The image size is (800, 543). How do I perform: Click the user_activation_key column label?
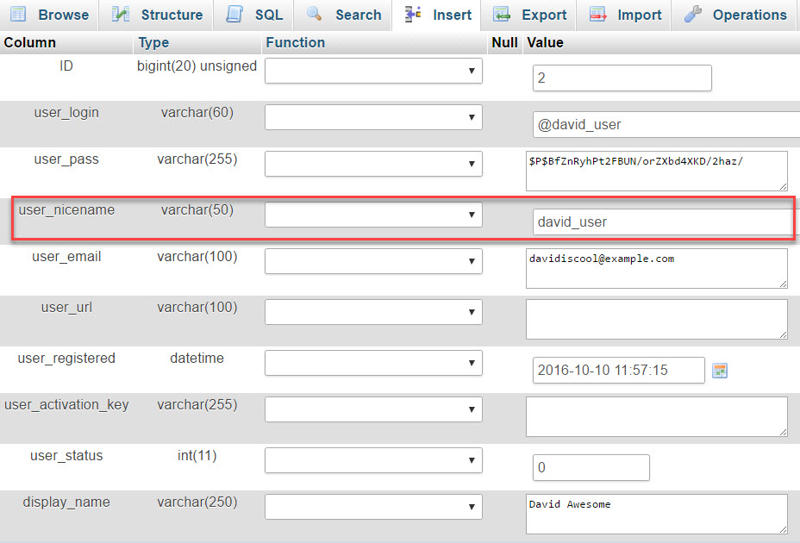(66, 405)
